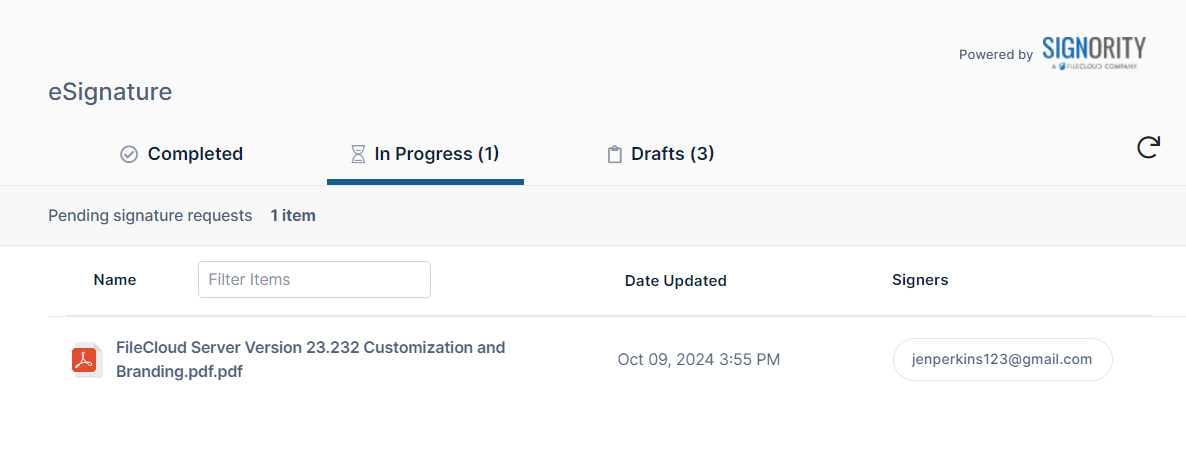Click the 1 item count text
The width and height of the screenshot is (1186, 457).
293,216
